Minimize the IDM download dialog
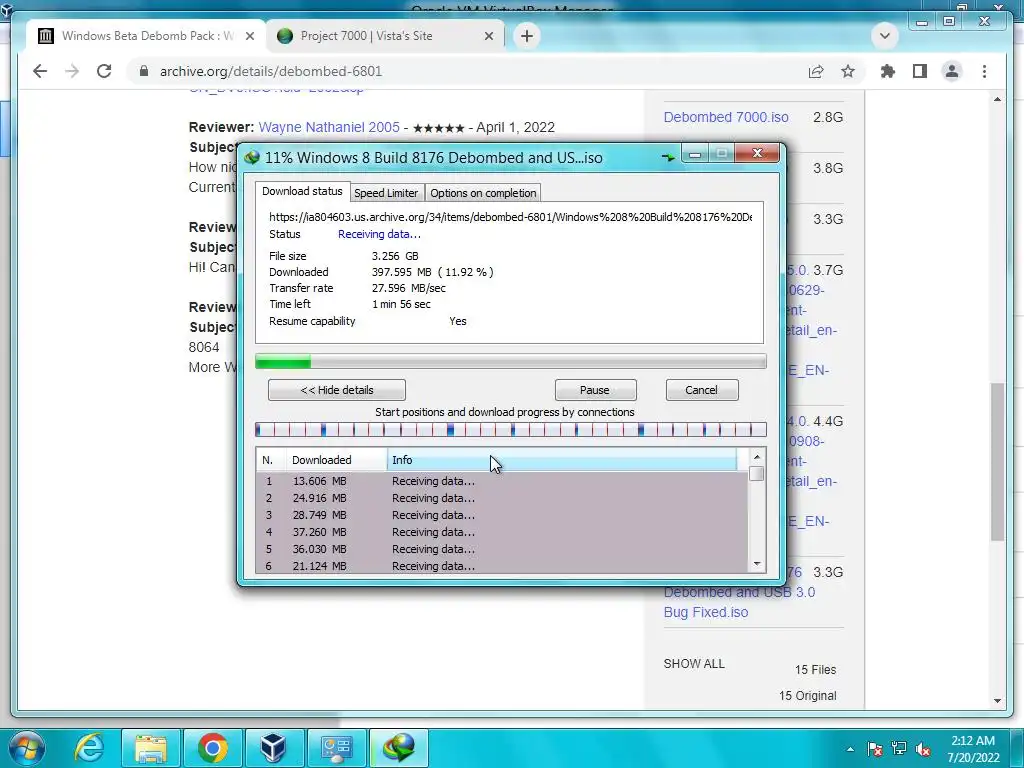 [695, 154]
